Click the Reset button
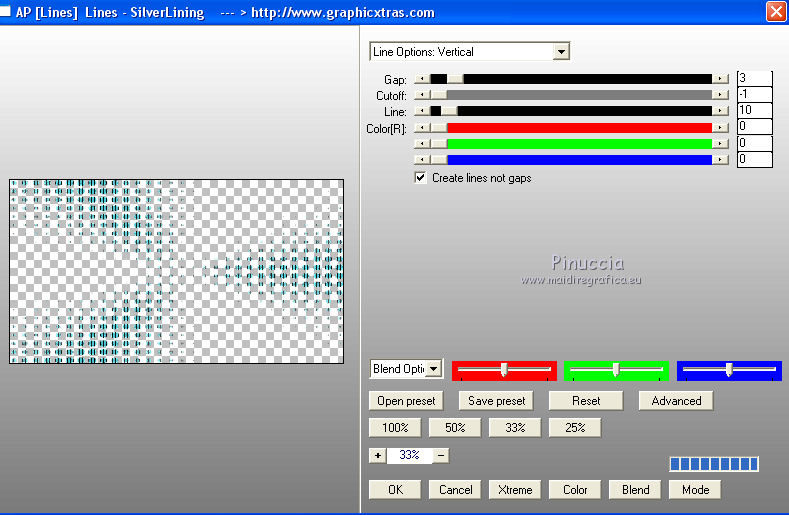789x515 pixels. pos(586,401)
